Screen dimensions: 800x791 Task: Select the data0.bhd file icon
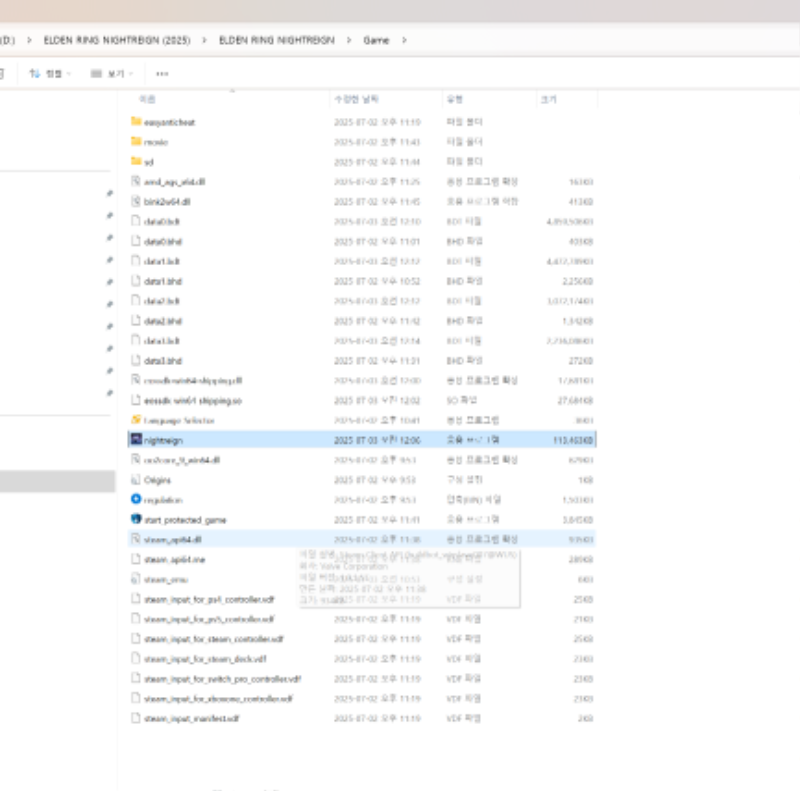(136, 240)
